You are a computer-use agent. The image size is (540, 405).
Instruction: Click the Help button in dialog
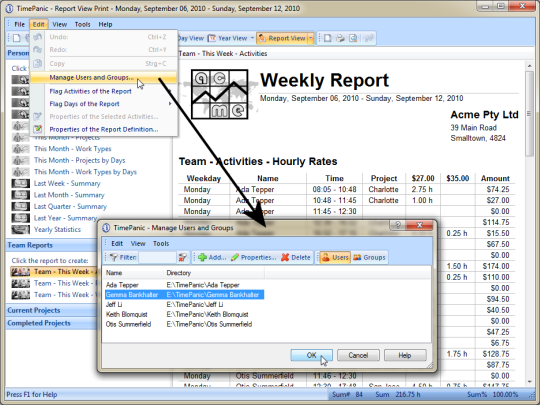click(405, 355)
